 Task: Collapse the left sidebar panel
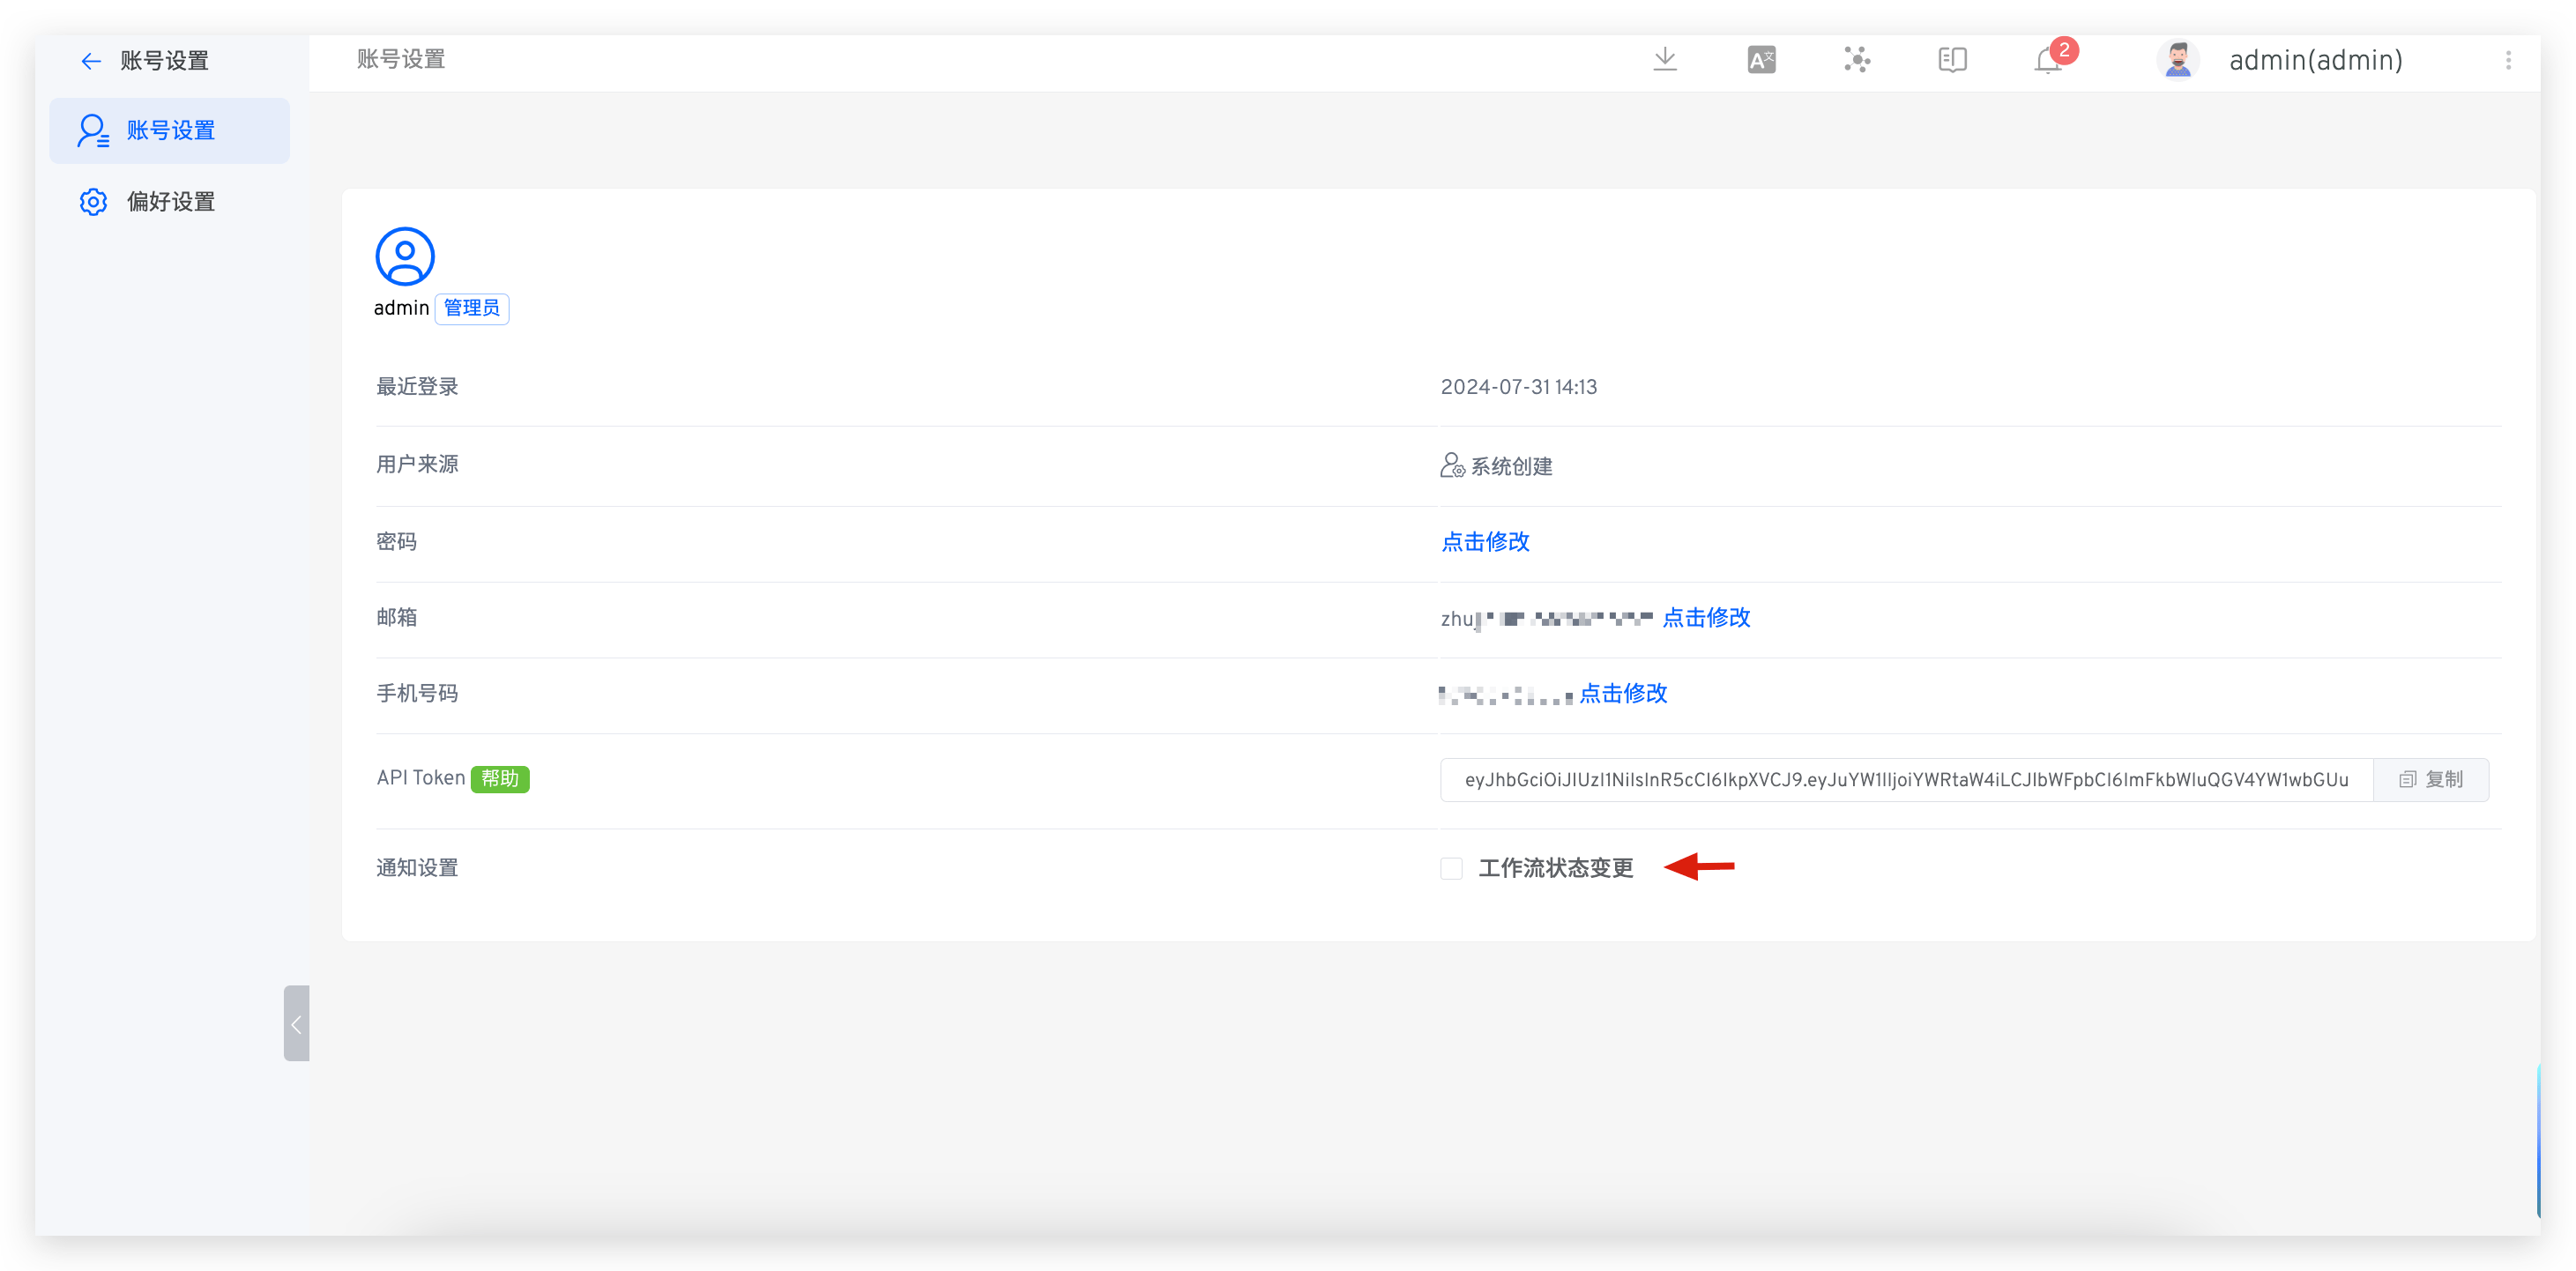pyautogui.click(x=296, y=1024)
